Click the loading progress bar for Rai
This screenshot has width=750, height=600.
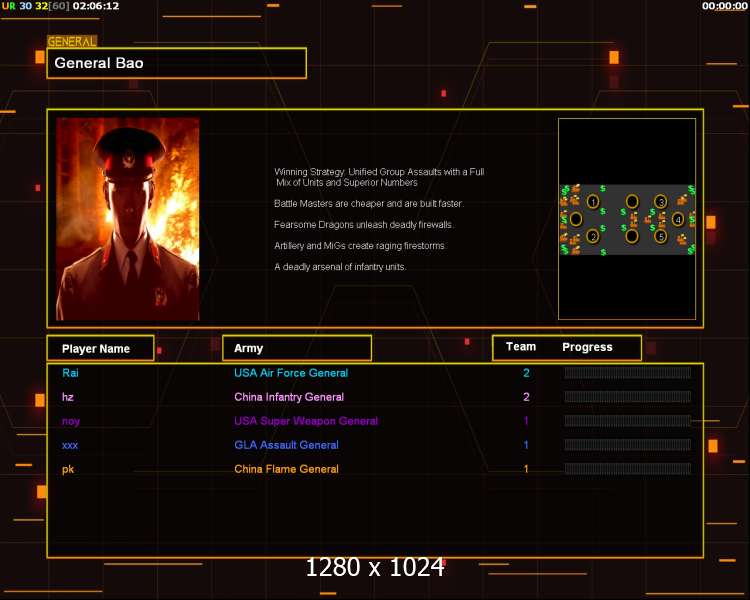click(628, 373)
